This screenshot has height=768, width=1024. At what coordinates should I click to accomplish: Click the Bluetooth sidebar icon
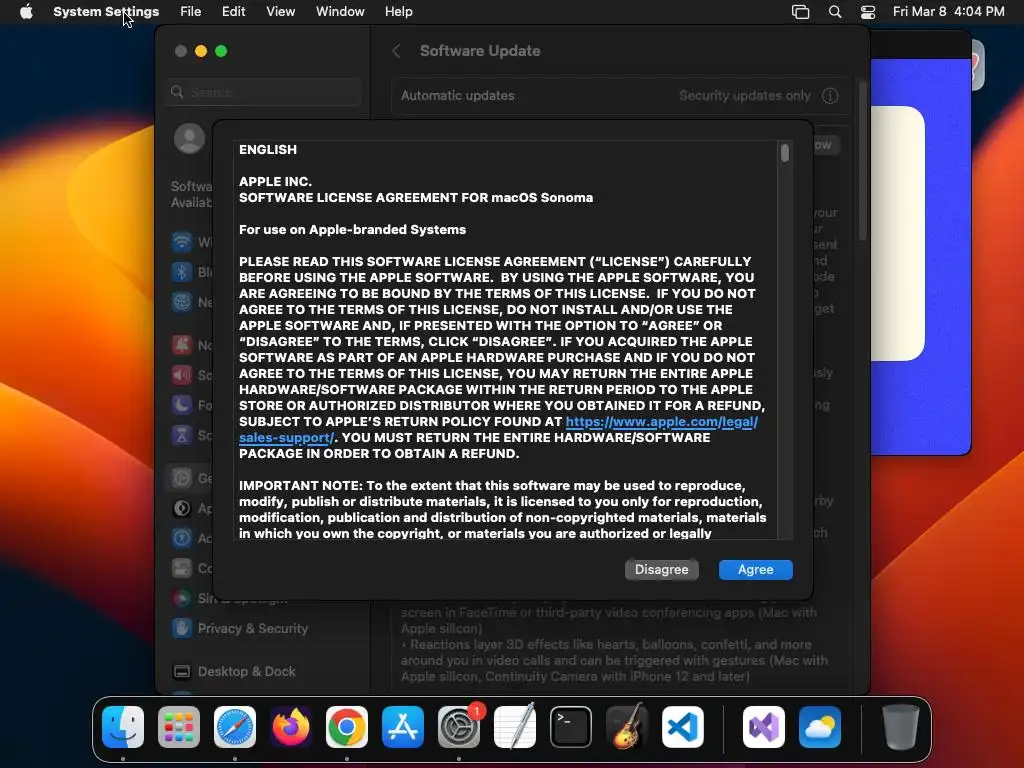pos(182,272)
